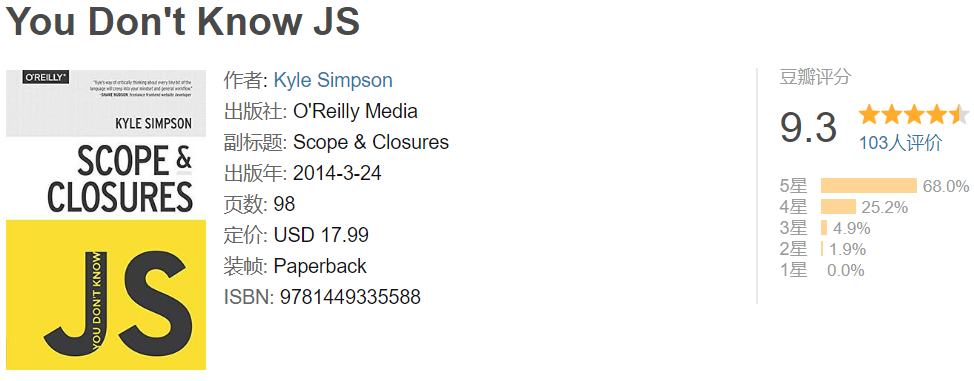Screen dimensions: 974x381
Task: Click the publisher O'Reilly Media text
Action: [355, 111]
